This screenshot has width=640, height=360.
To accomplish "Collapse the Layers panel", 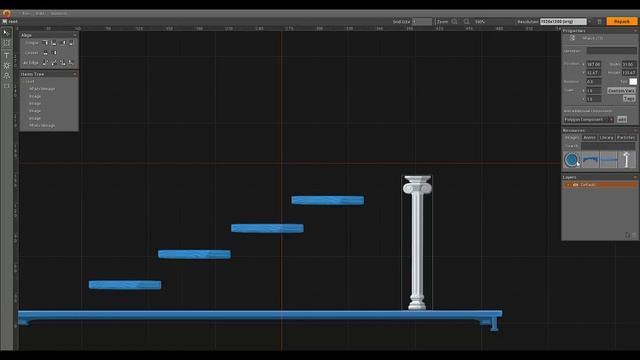I will (x=635, y=177).
